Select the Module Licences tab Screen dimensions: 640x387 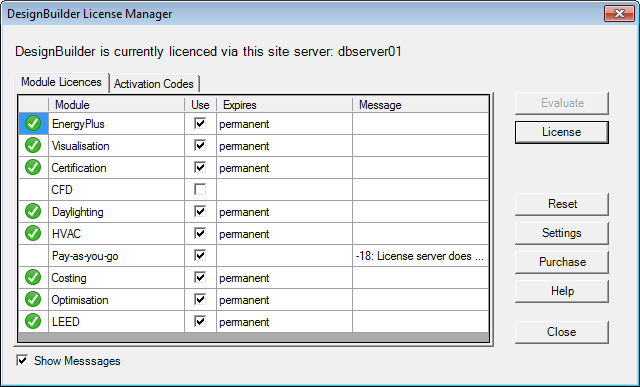61,82
